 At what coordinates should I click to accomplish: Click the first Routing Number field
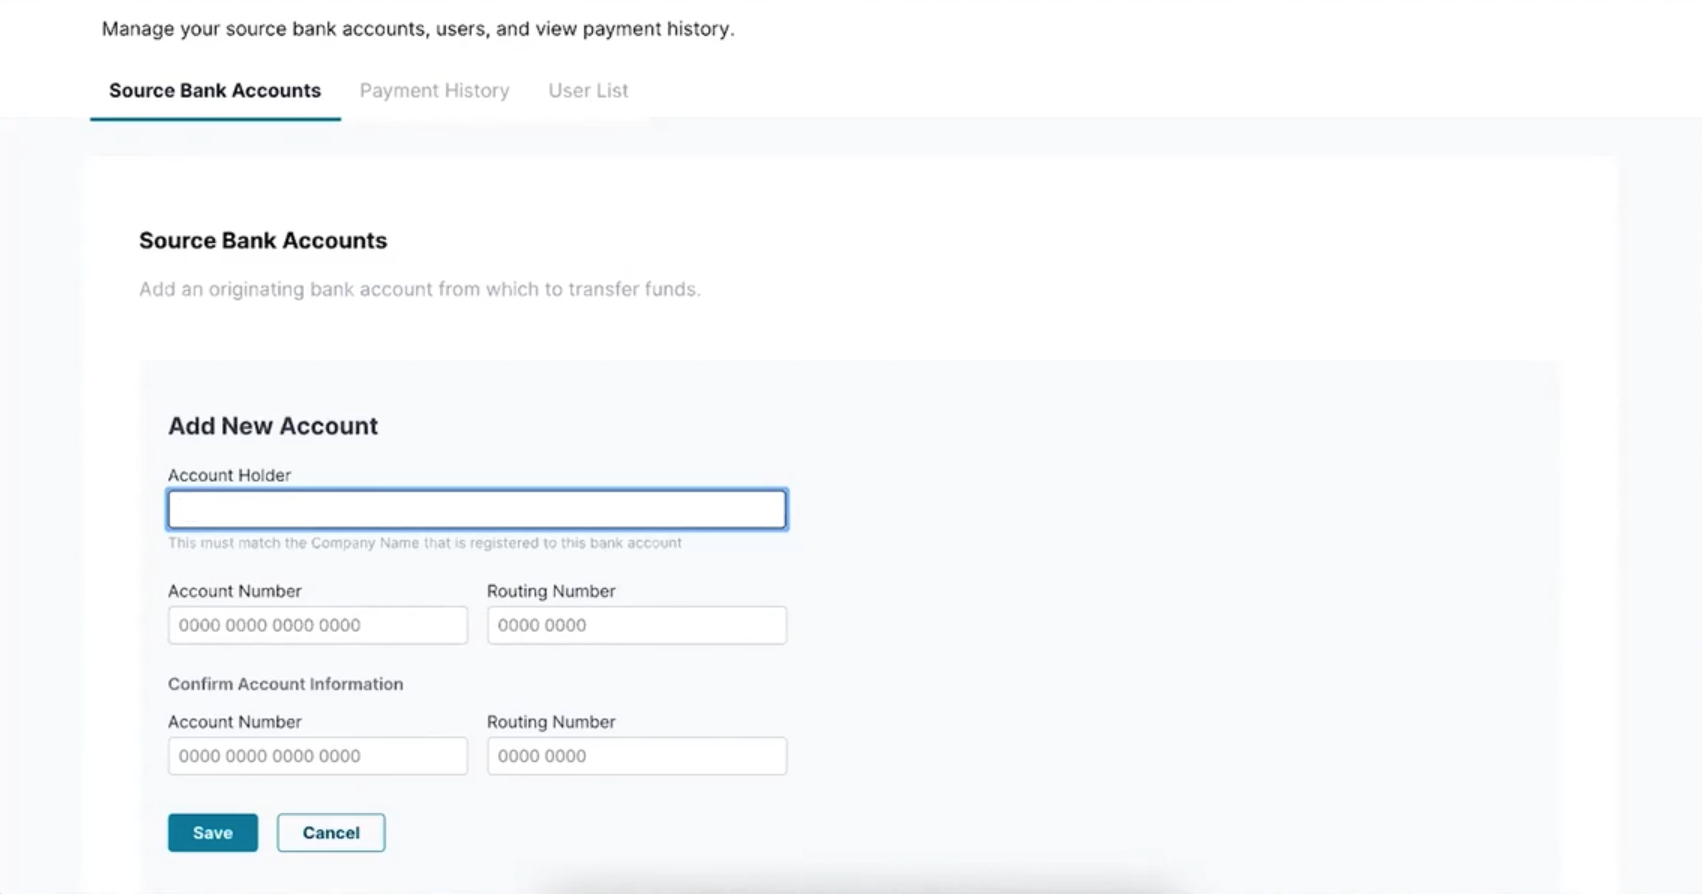click(637, 625)
